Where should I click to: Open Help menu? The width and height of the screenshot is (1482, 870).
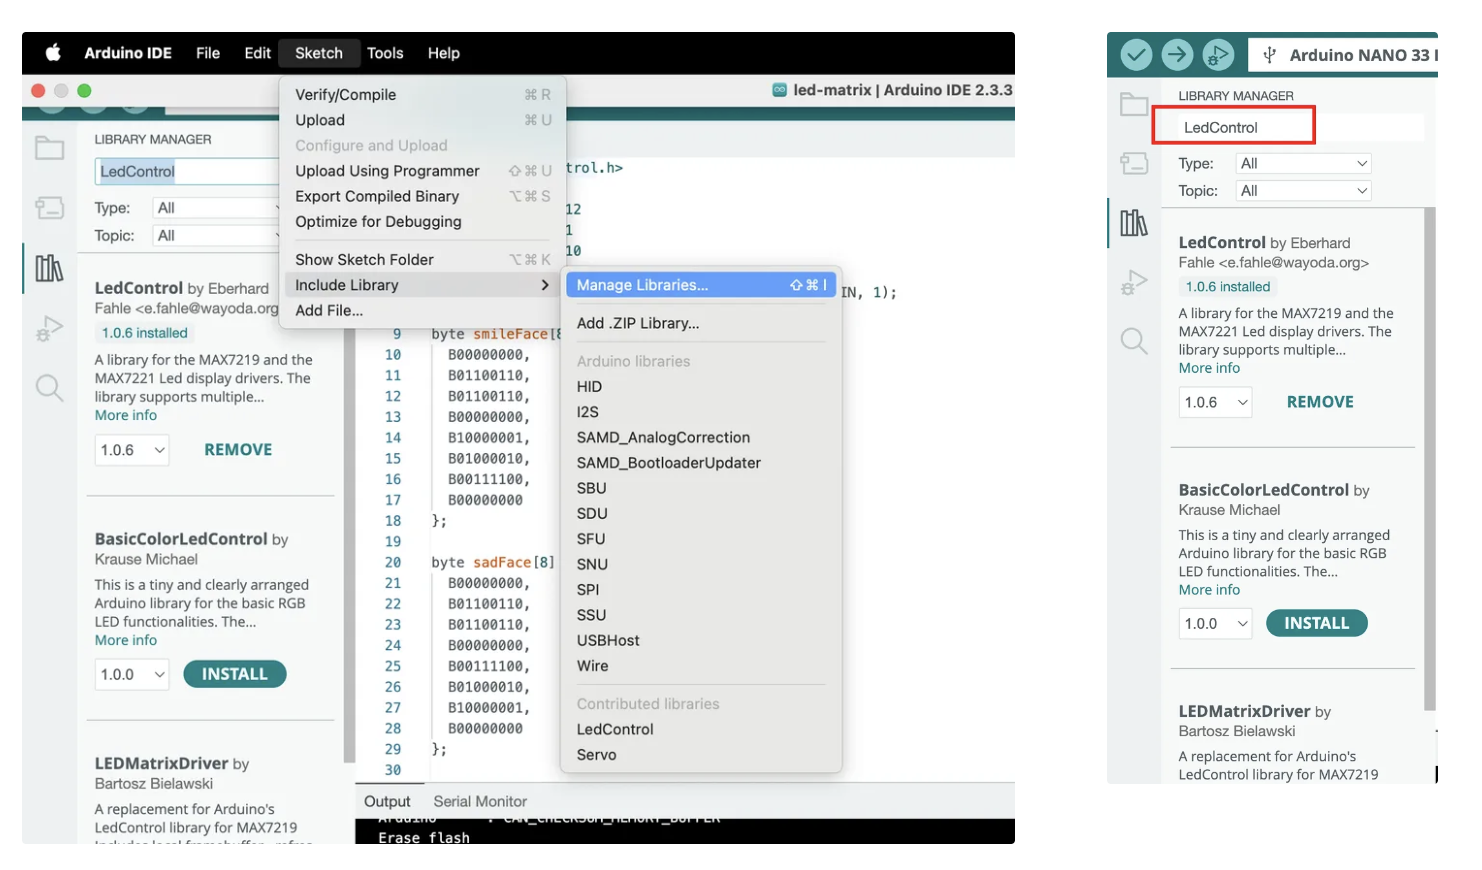[x=444, y=53]
